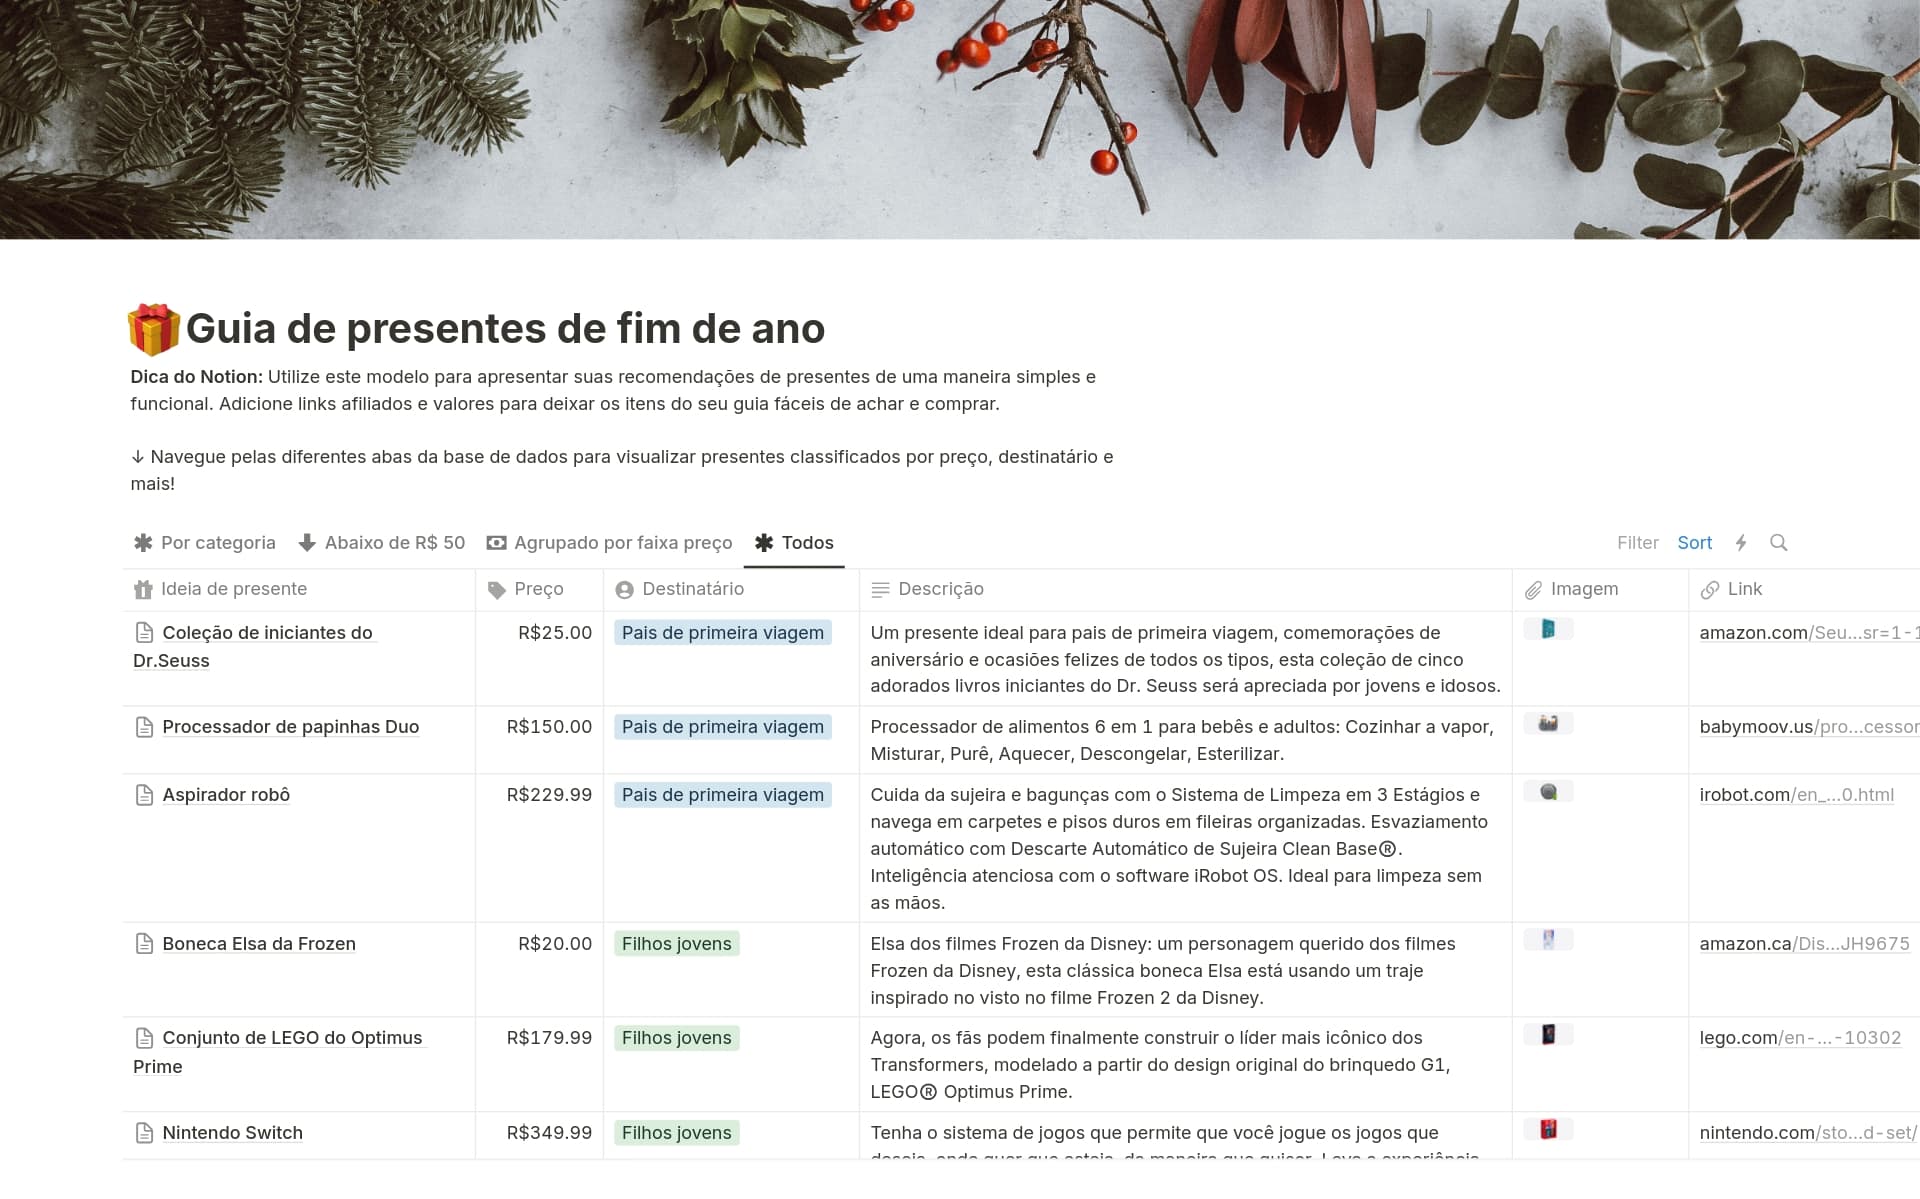Click the search magnifier icon in database toolbar

1778,542
